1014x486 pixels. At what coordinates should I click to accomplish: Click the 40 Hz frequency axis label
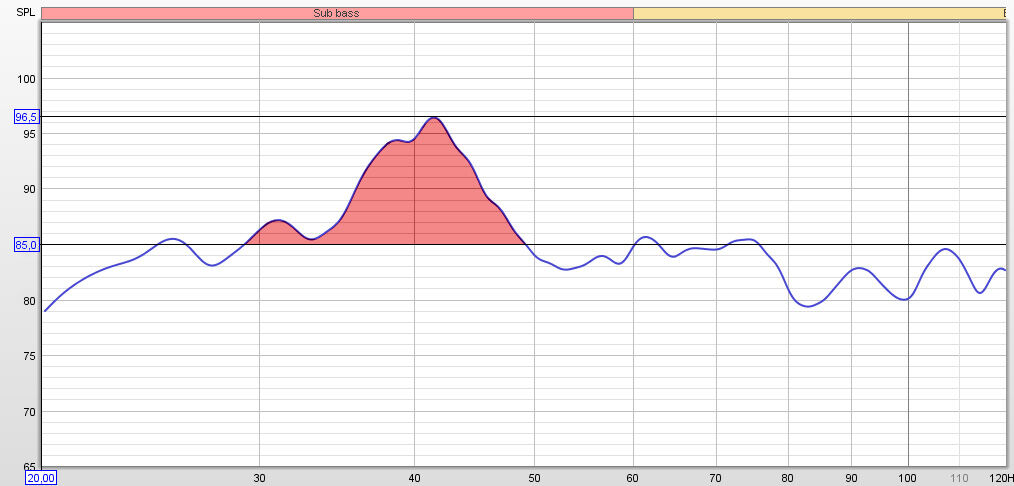click(415, 478)
